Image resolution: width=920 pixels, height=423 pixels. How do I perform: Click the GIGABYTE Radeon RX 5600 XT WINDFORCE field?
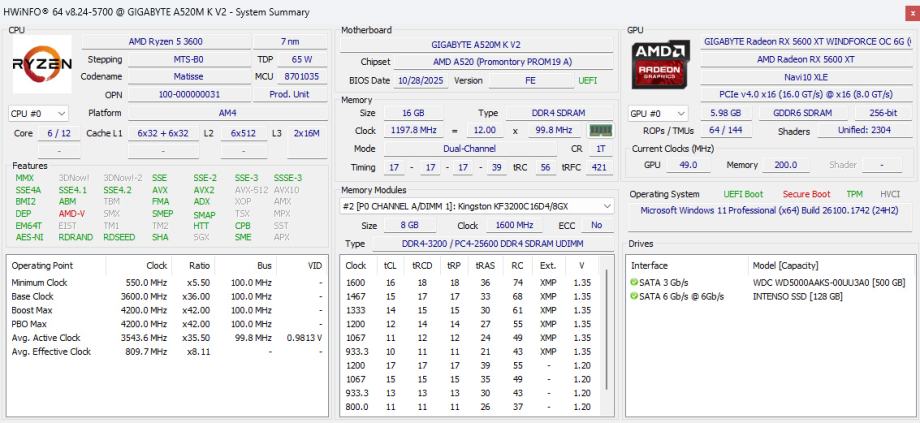(x=807, y=42)
